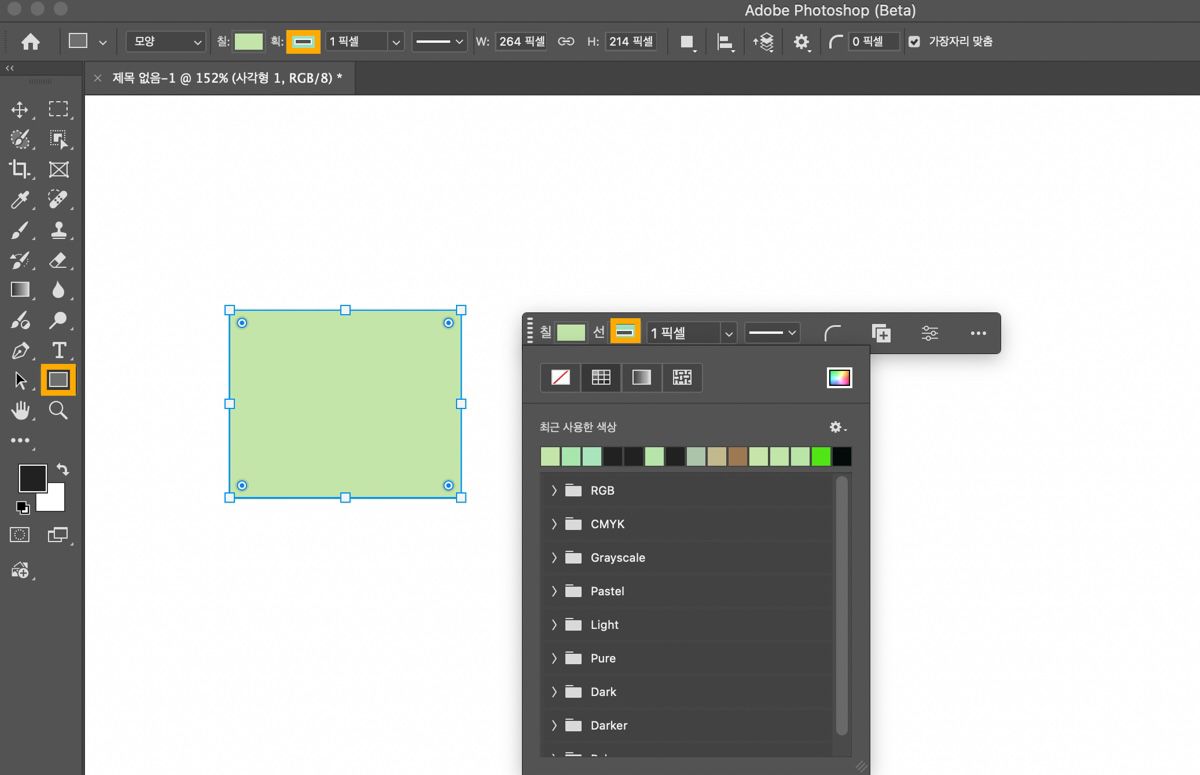The image size is (1200, 775).
Task: Select the Clone Stamp tool
Action: tap(59, 230)
